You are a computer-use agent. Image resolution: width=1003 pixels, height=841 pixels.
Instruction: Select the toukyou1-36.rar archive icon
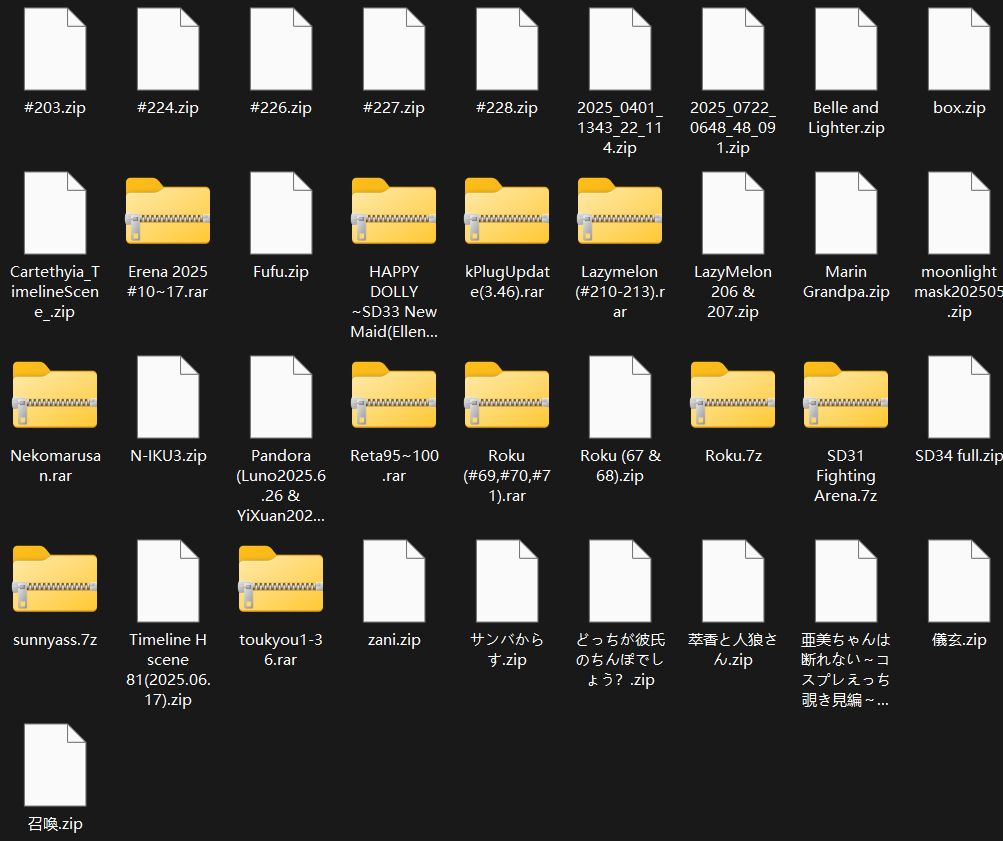[x=281, y=582]
